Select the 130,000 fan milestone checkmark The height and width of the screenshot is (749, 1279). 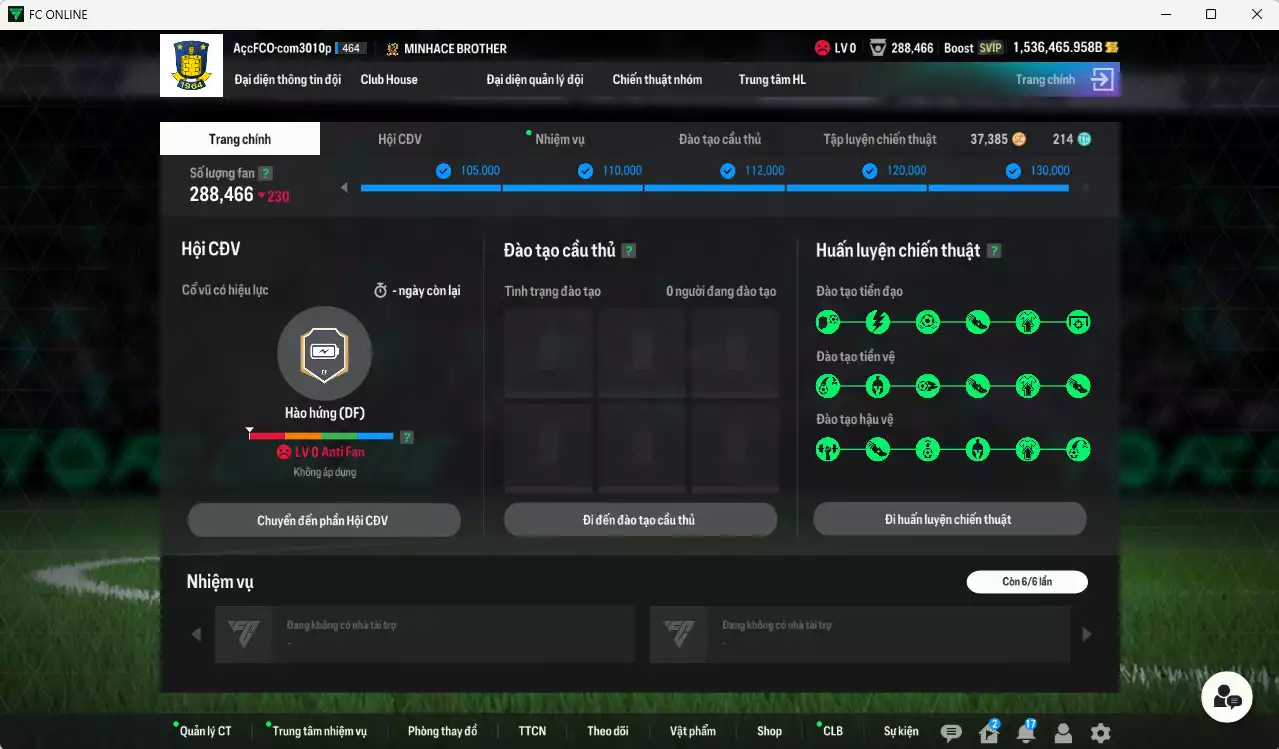pos(1013,171)
